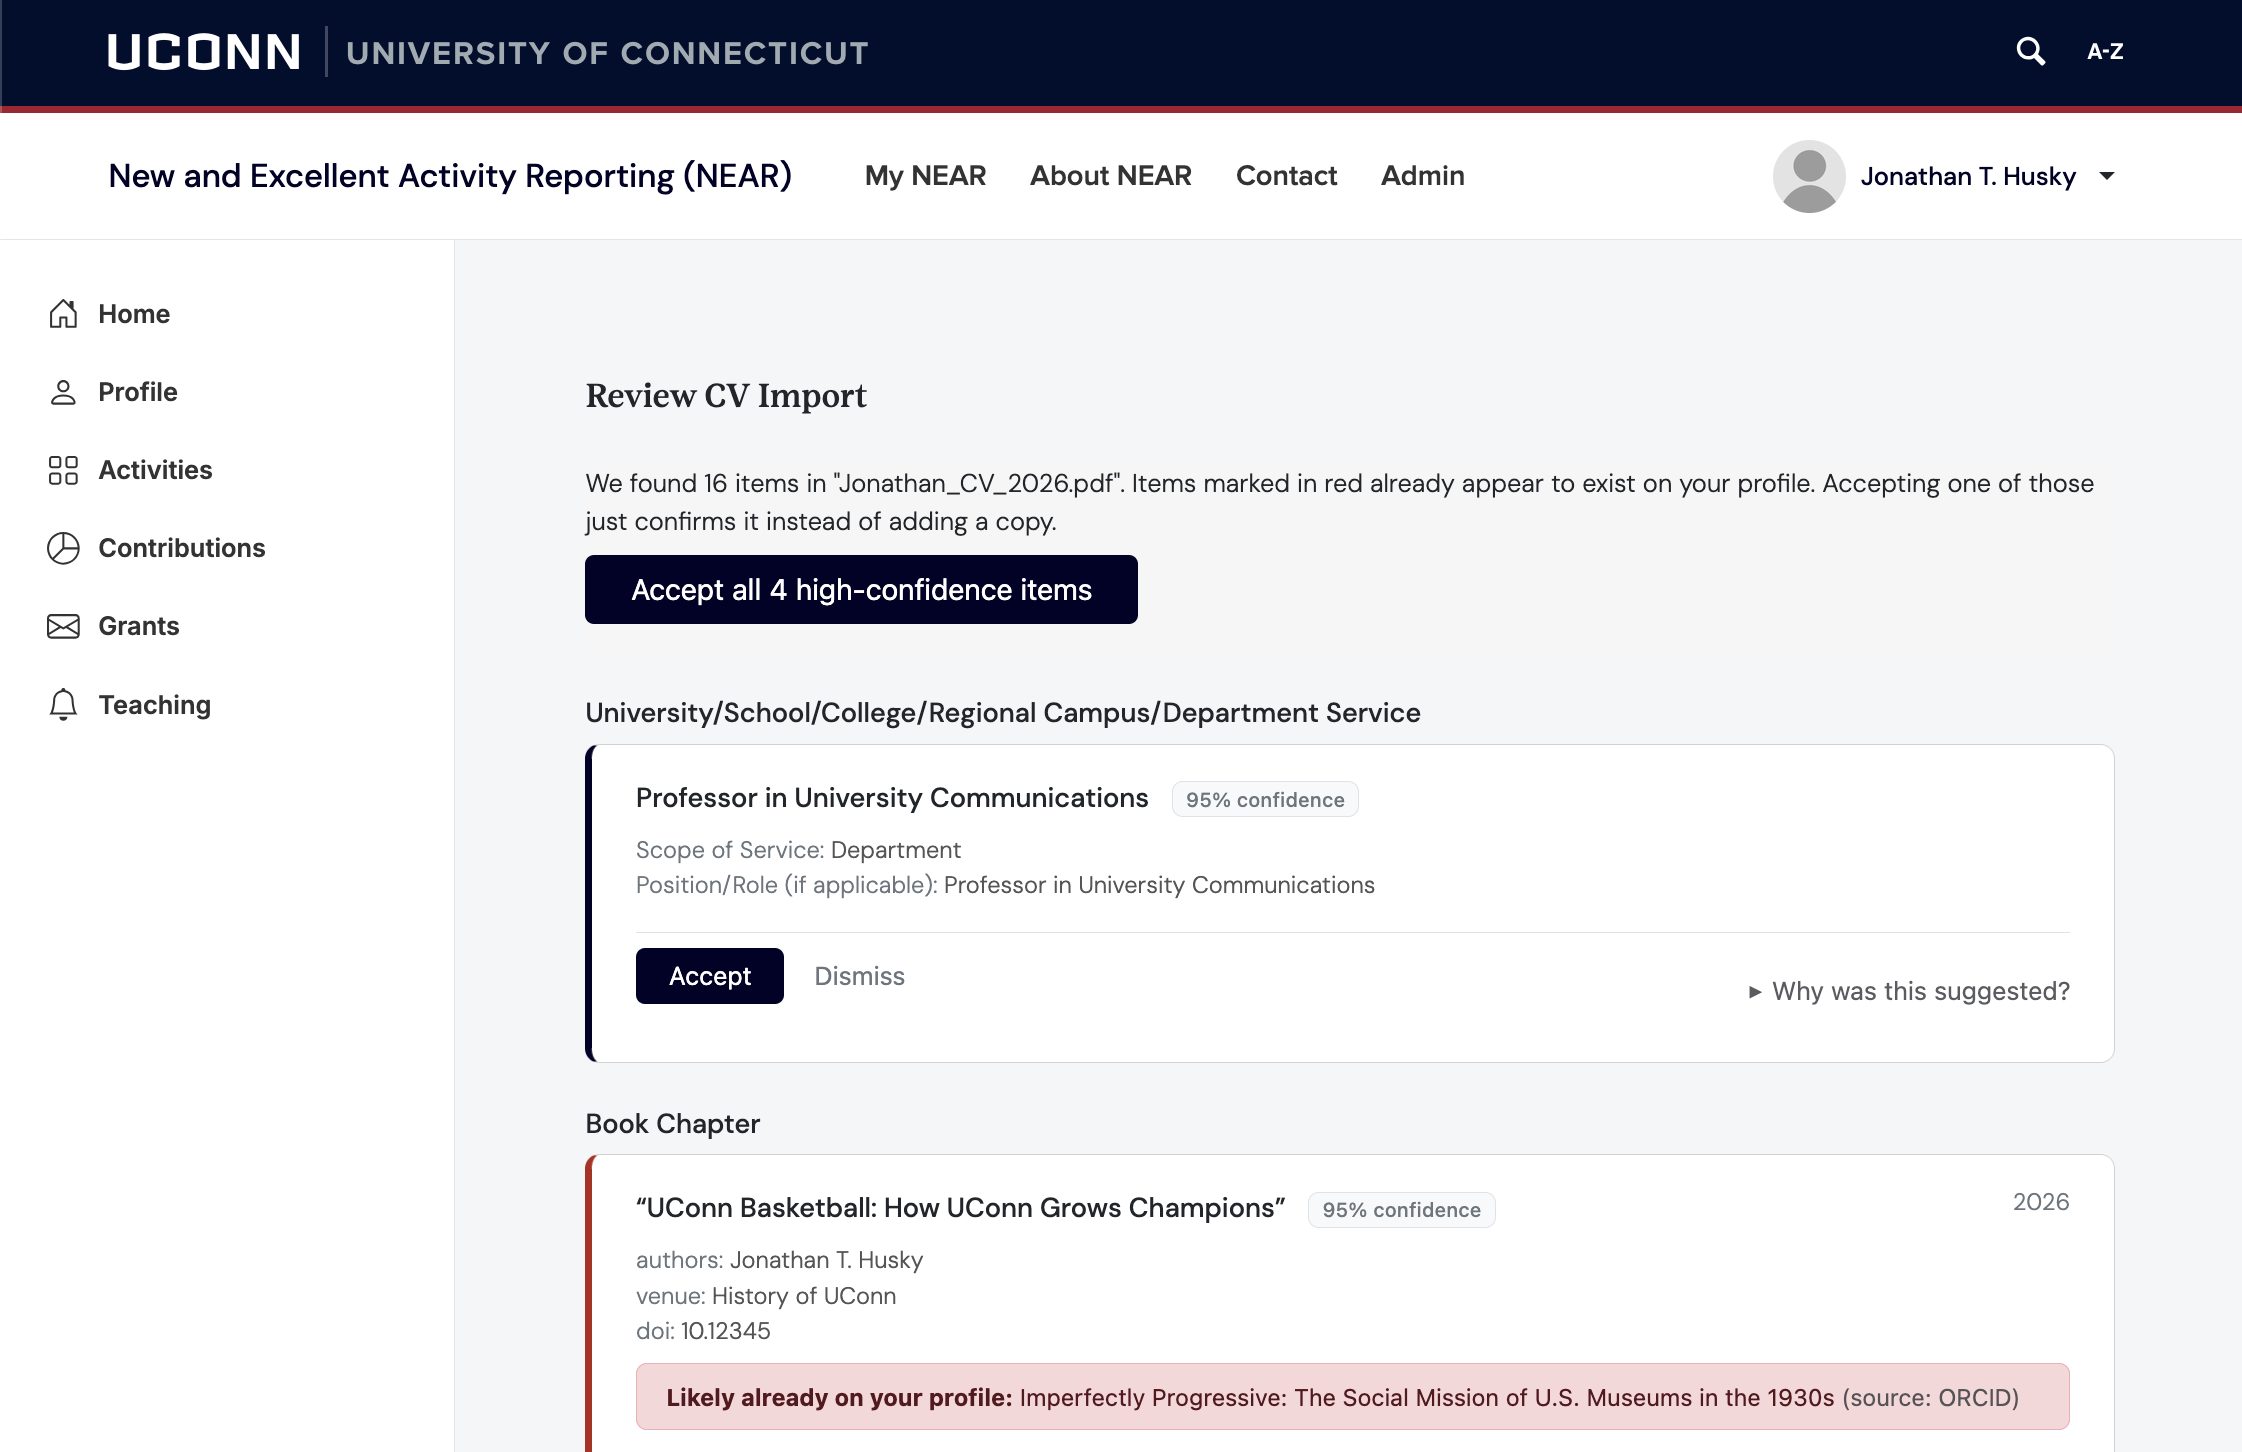Click the Activities grid icon in sidebar
The image size is (2242, 1452).
point(63,470)
